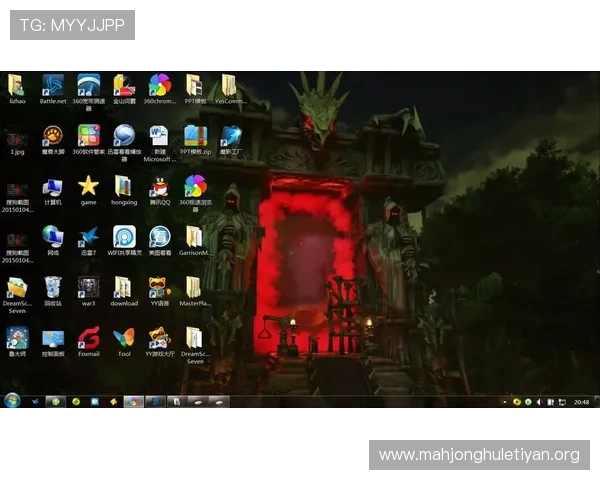Viewport: 600px width, 480px height.
Task: Launch the 360chrome browser shortcut
Action: tap(160, 86)
